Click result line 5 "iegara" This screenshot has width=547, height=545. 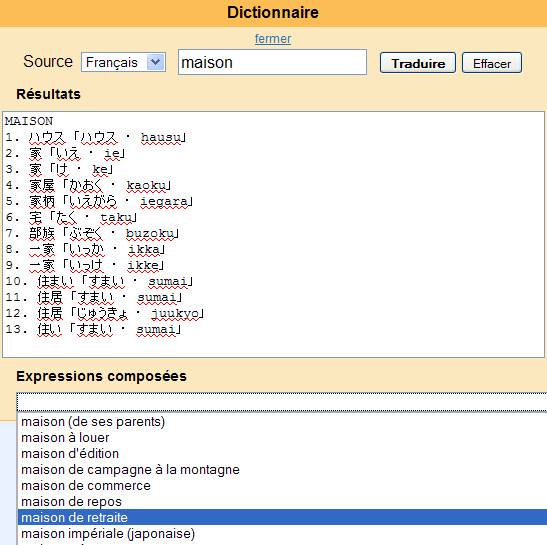(x=99, y=201)
